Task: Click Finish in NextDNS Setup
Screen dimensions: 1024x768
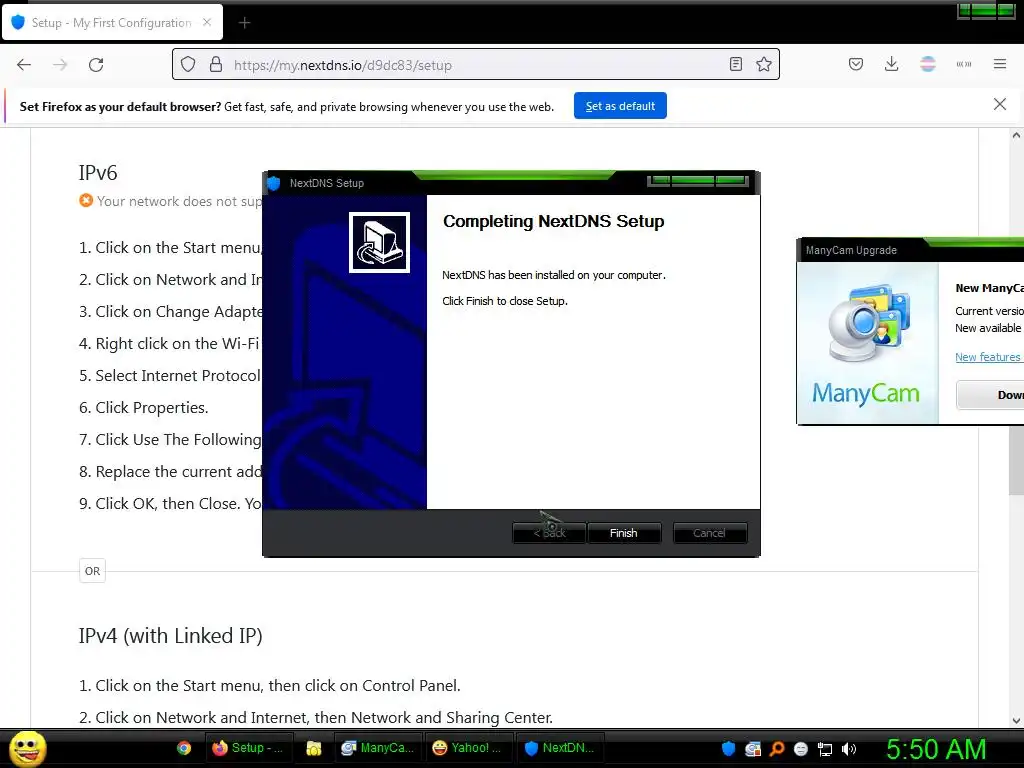Action: tap(624, 533)
